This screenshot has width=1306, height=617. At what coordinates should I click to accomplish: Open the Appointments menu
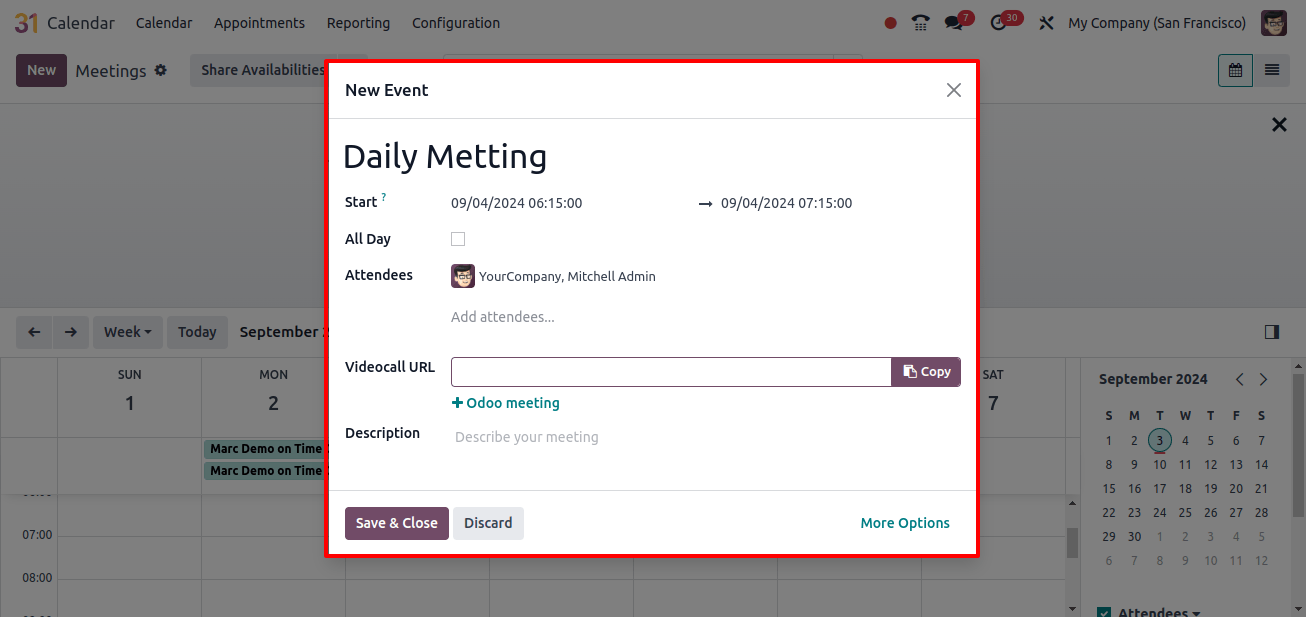(259, 23)
